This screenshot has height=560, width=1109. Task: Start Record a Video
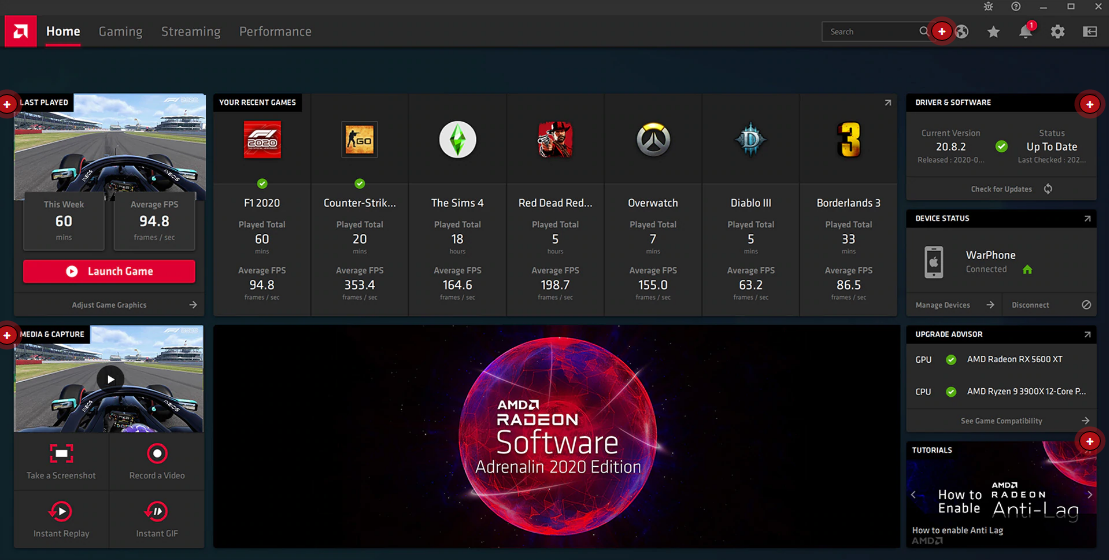click(x=157, y=461)
